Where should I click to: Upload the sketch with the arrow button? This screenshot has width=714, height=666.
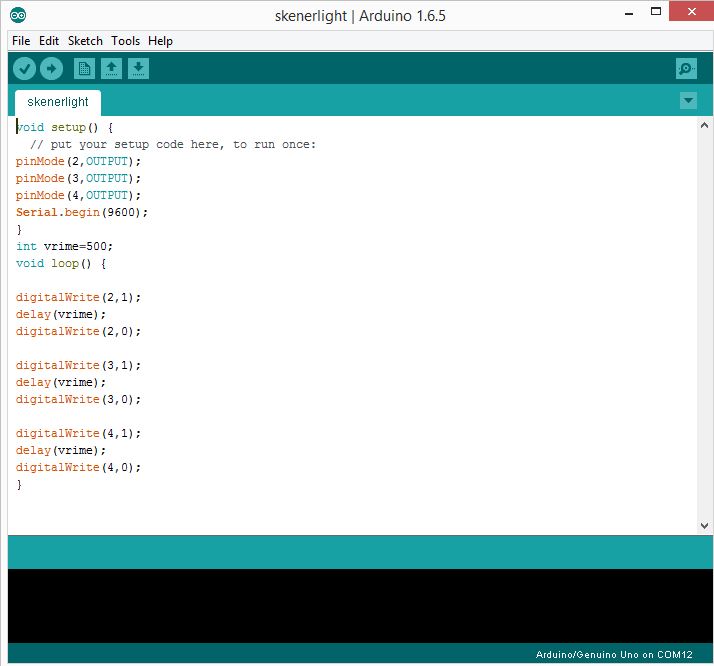[51, 69]
